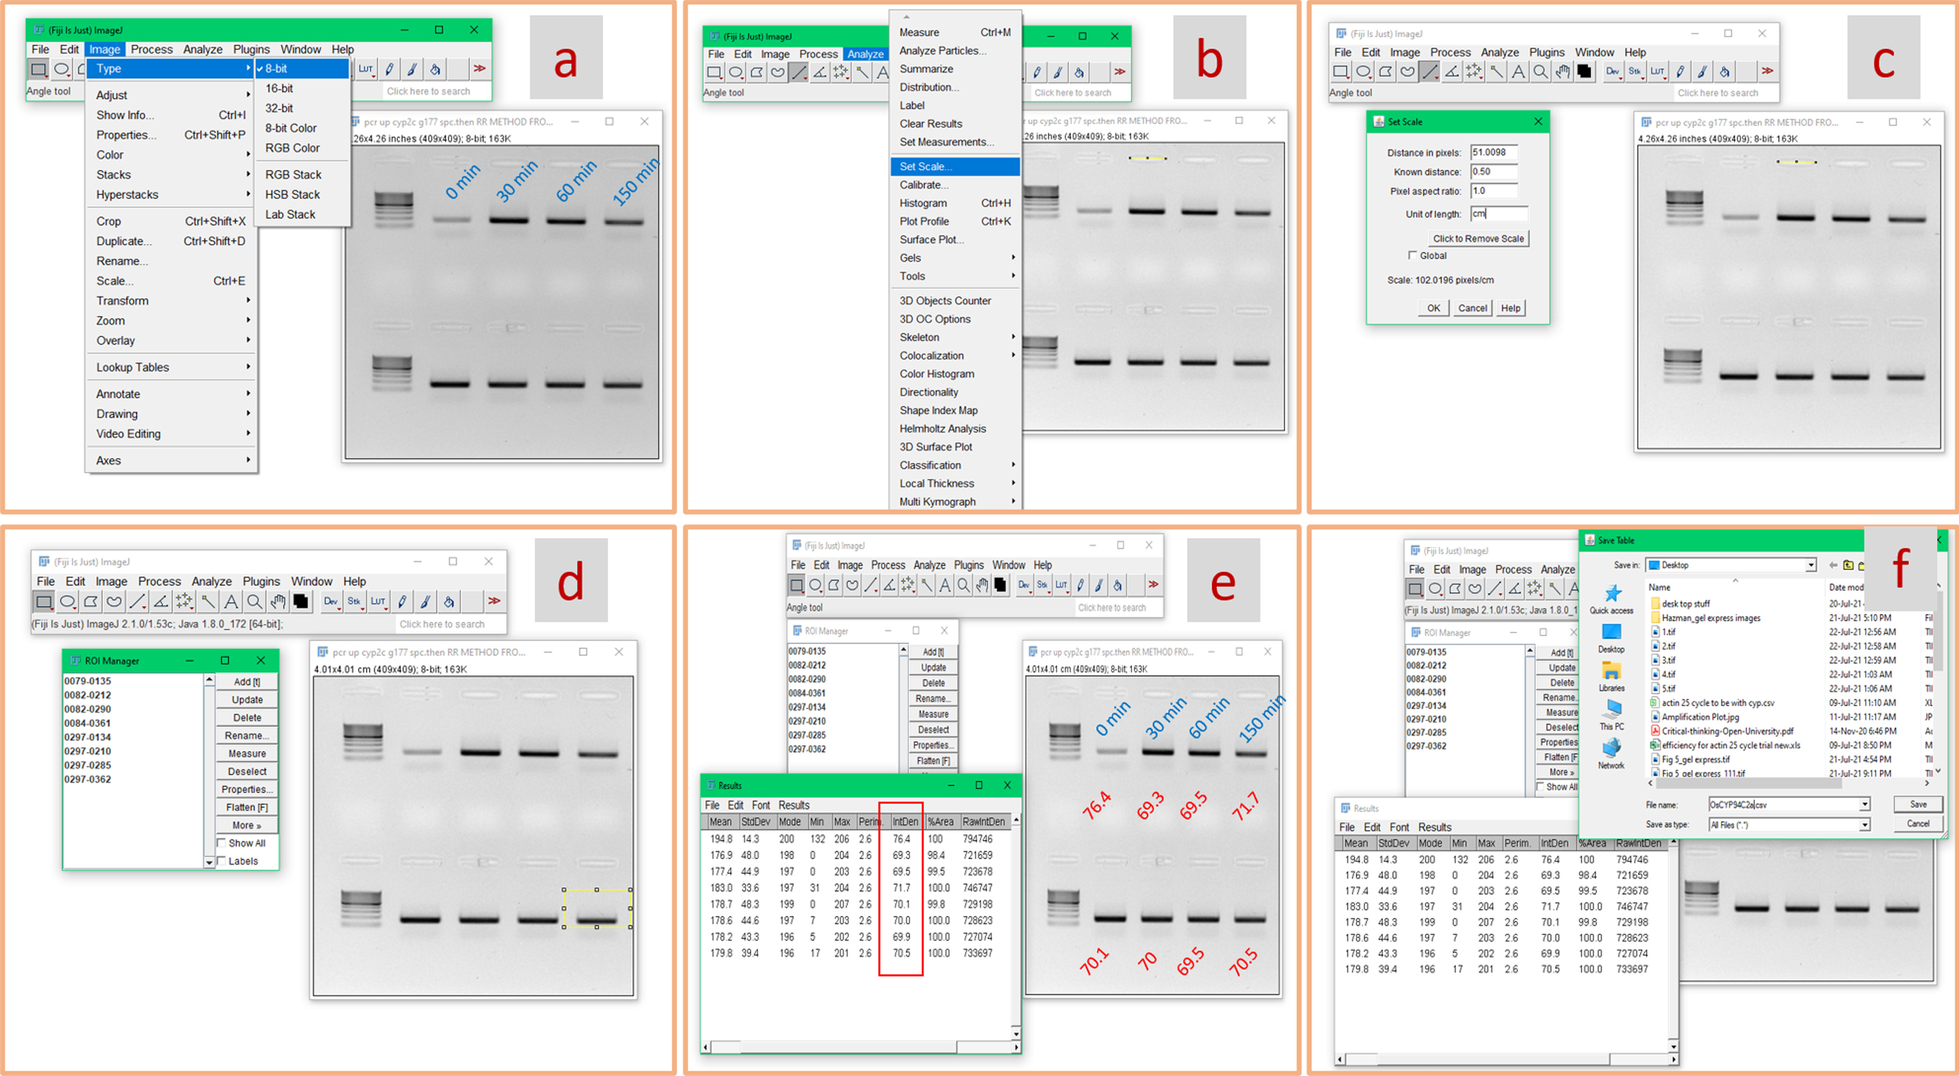Image resolution: width=1959 pixels, height=1076 pixels.
Task: Select the Wand tracing tool in panel d
Action: coord(207,602)
